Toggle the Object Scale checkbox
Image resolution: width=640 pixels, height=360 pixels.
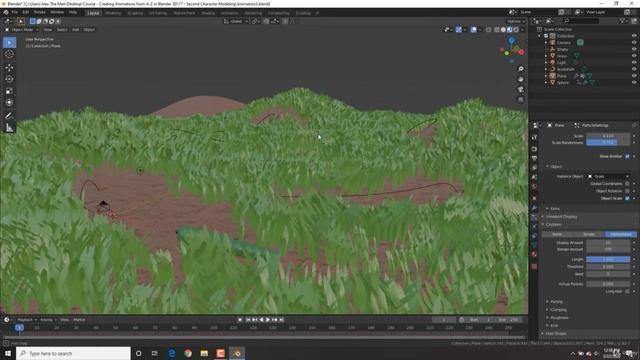[627, 198]
